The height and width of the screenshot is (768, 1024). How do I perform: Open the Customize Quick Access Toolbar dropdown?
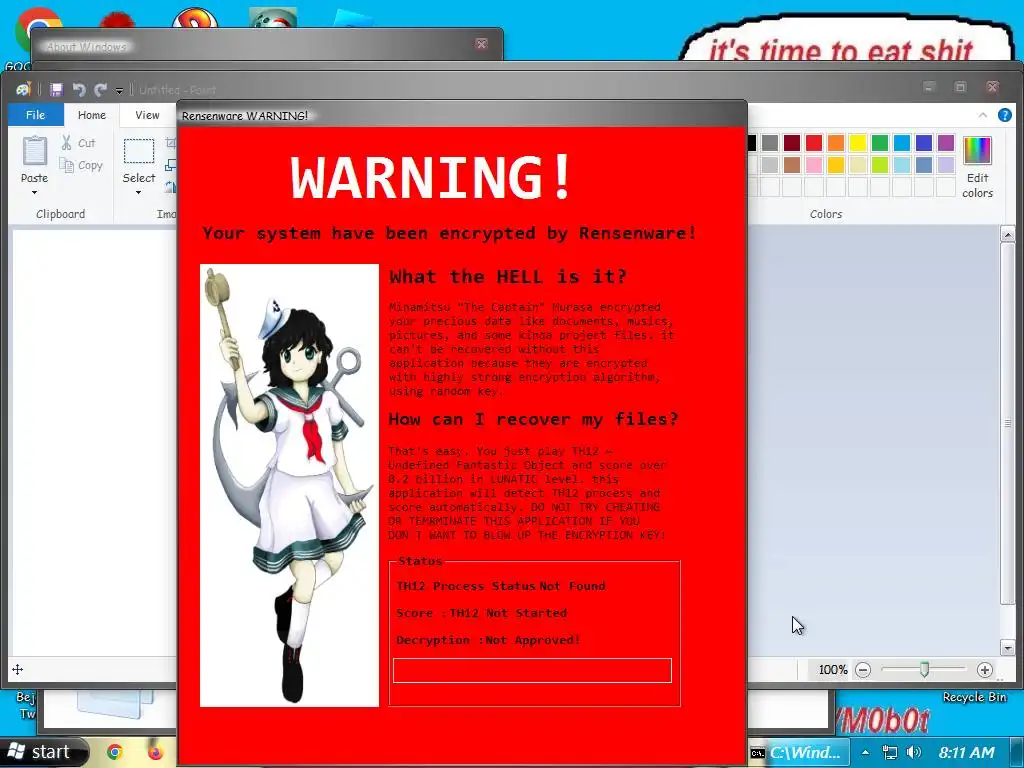pos(119,90)
